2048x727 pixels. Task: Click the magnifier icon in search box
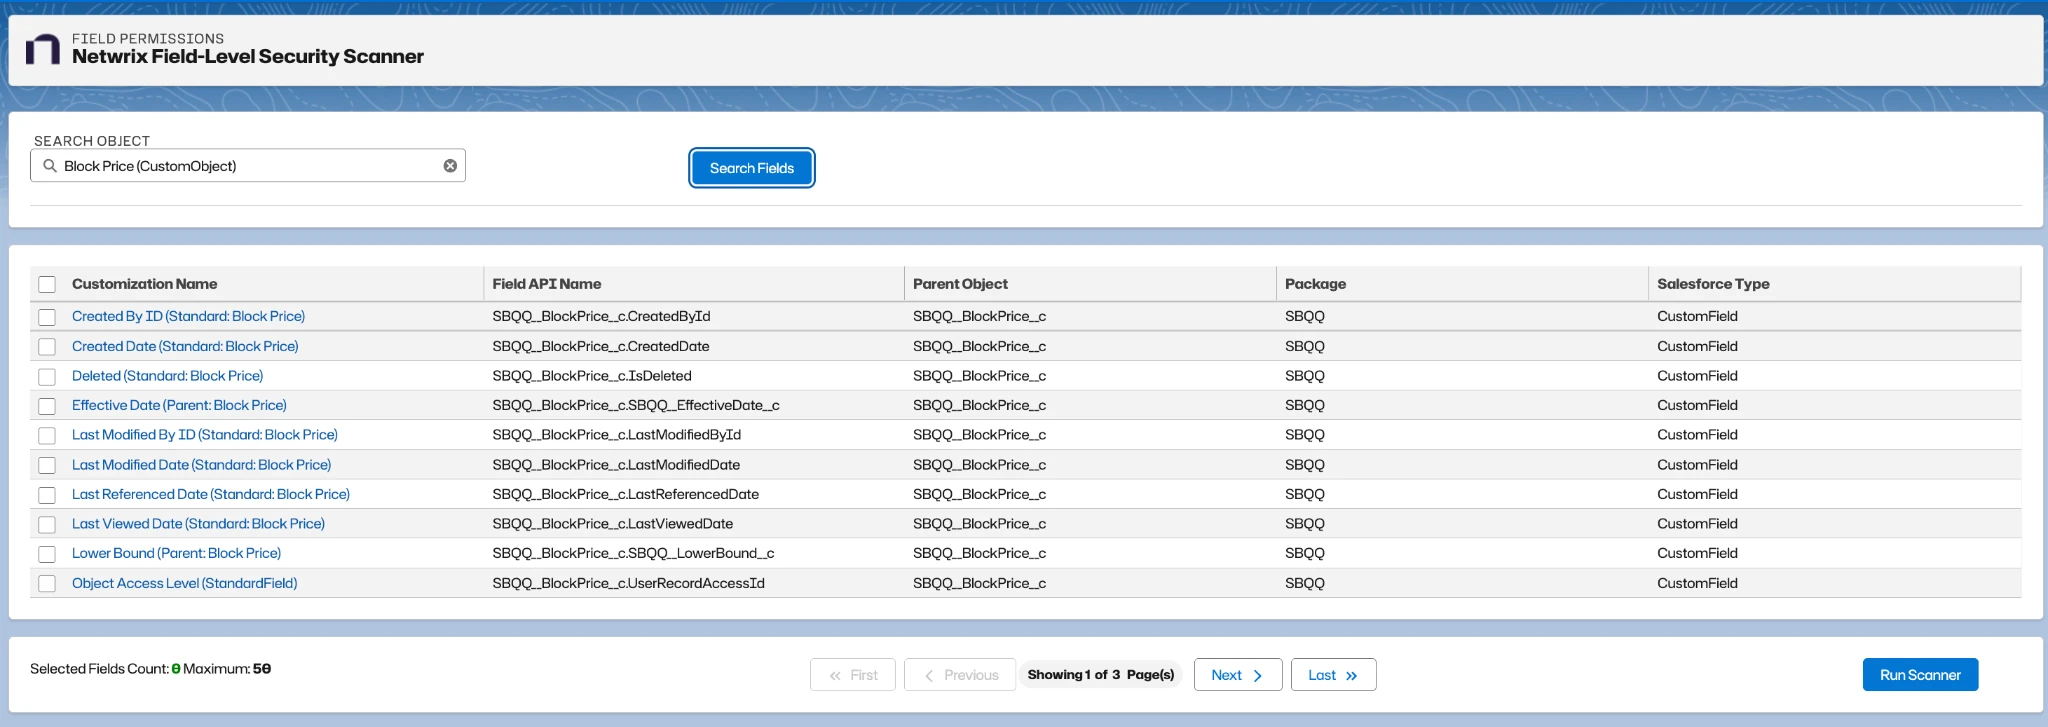(49, 166)
